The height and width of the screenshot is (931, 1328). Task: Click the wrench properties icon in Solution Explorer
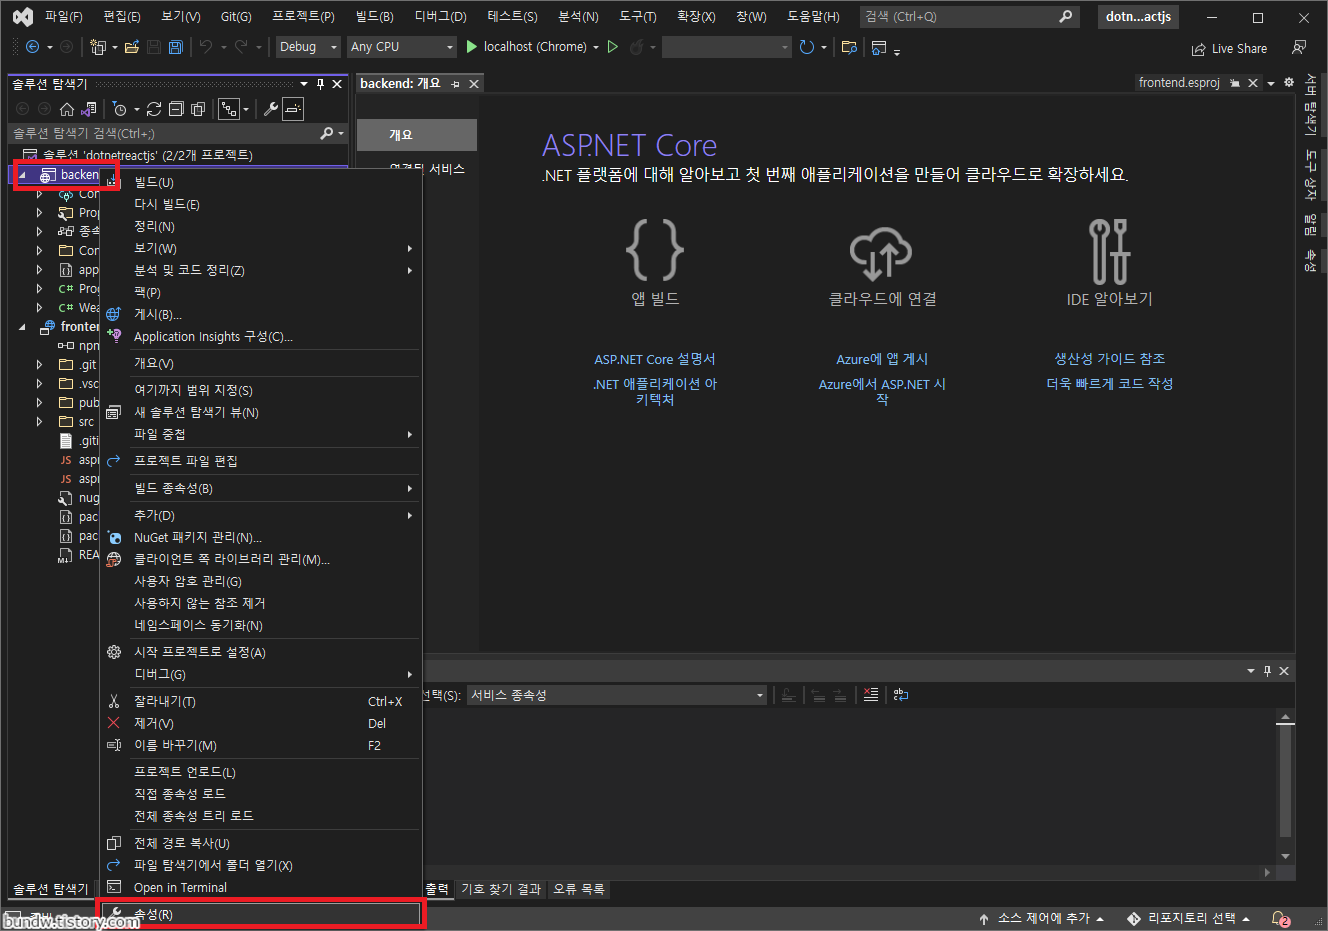coord(270,109)
